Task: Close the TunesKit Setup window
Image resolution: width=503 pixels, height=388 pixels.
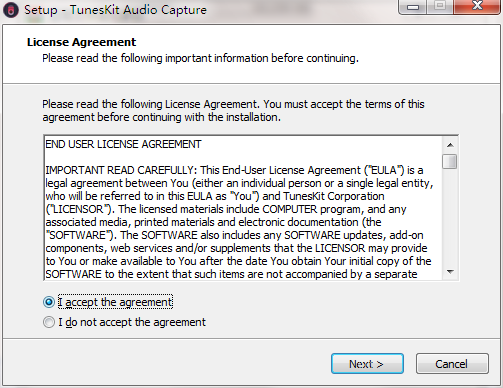Action: (477, 7)
